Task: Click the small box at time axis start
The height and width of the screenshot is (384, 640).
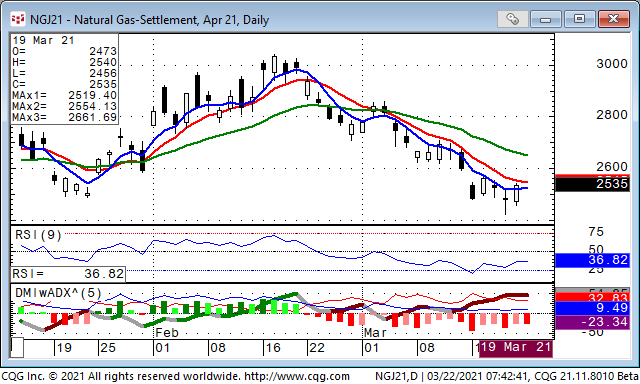Action: coord(17,348)
